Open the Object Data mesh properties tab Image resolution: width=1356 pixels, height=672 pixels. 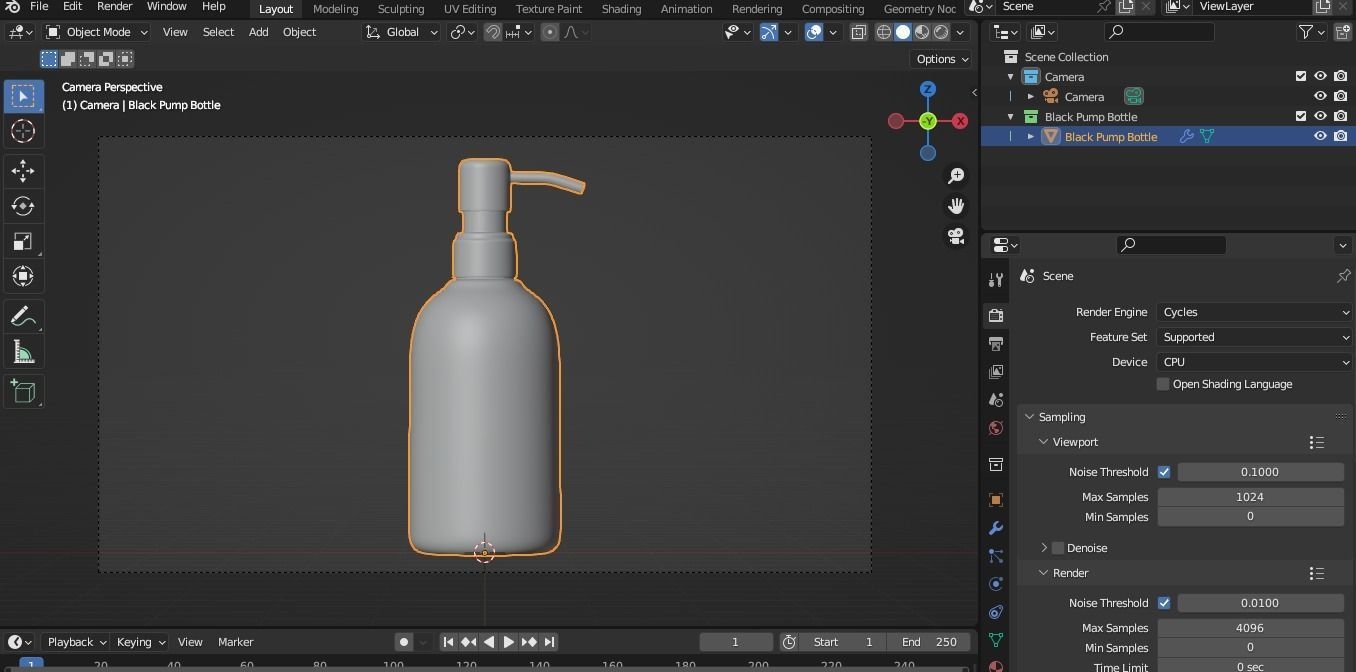(x=995, y=639)
